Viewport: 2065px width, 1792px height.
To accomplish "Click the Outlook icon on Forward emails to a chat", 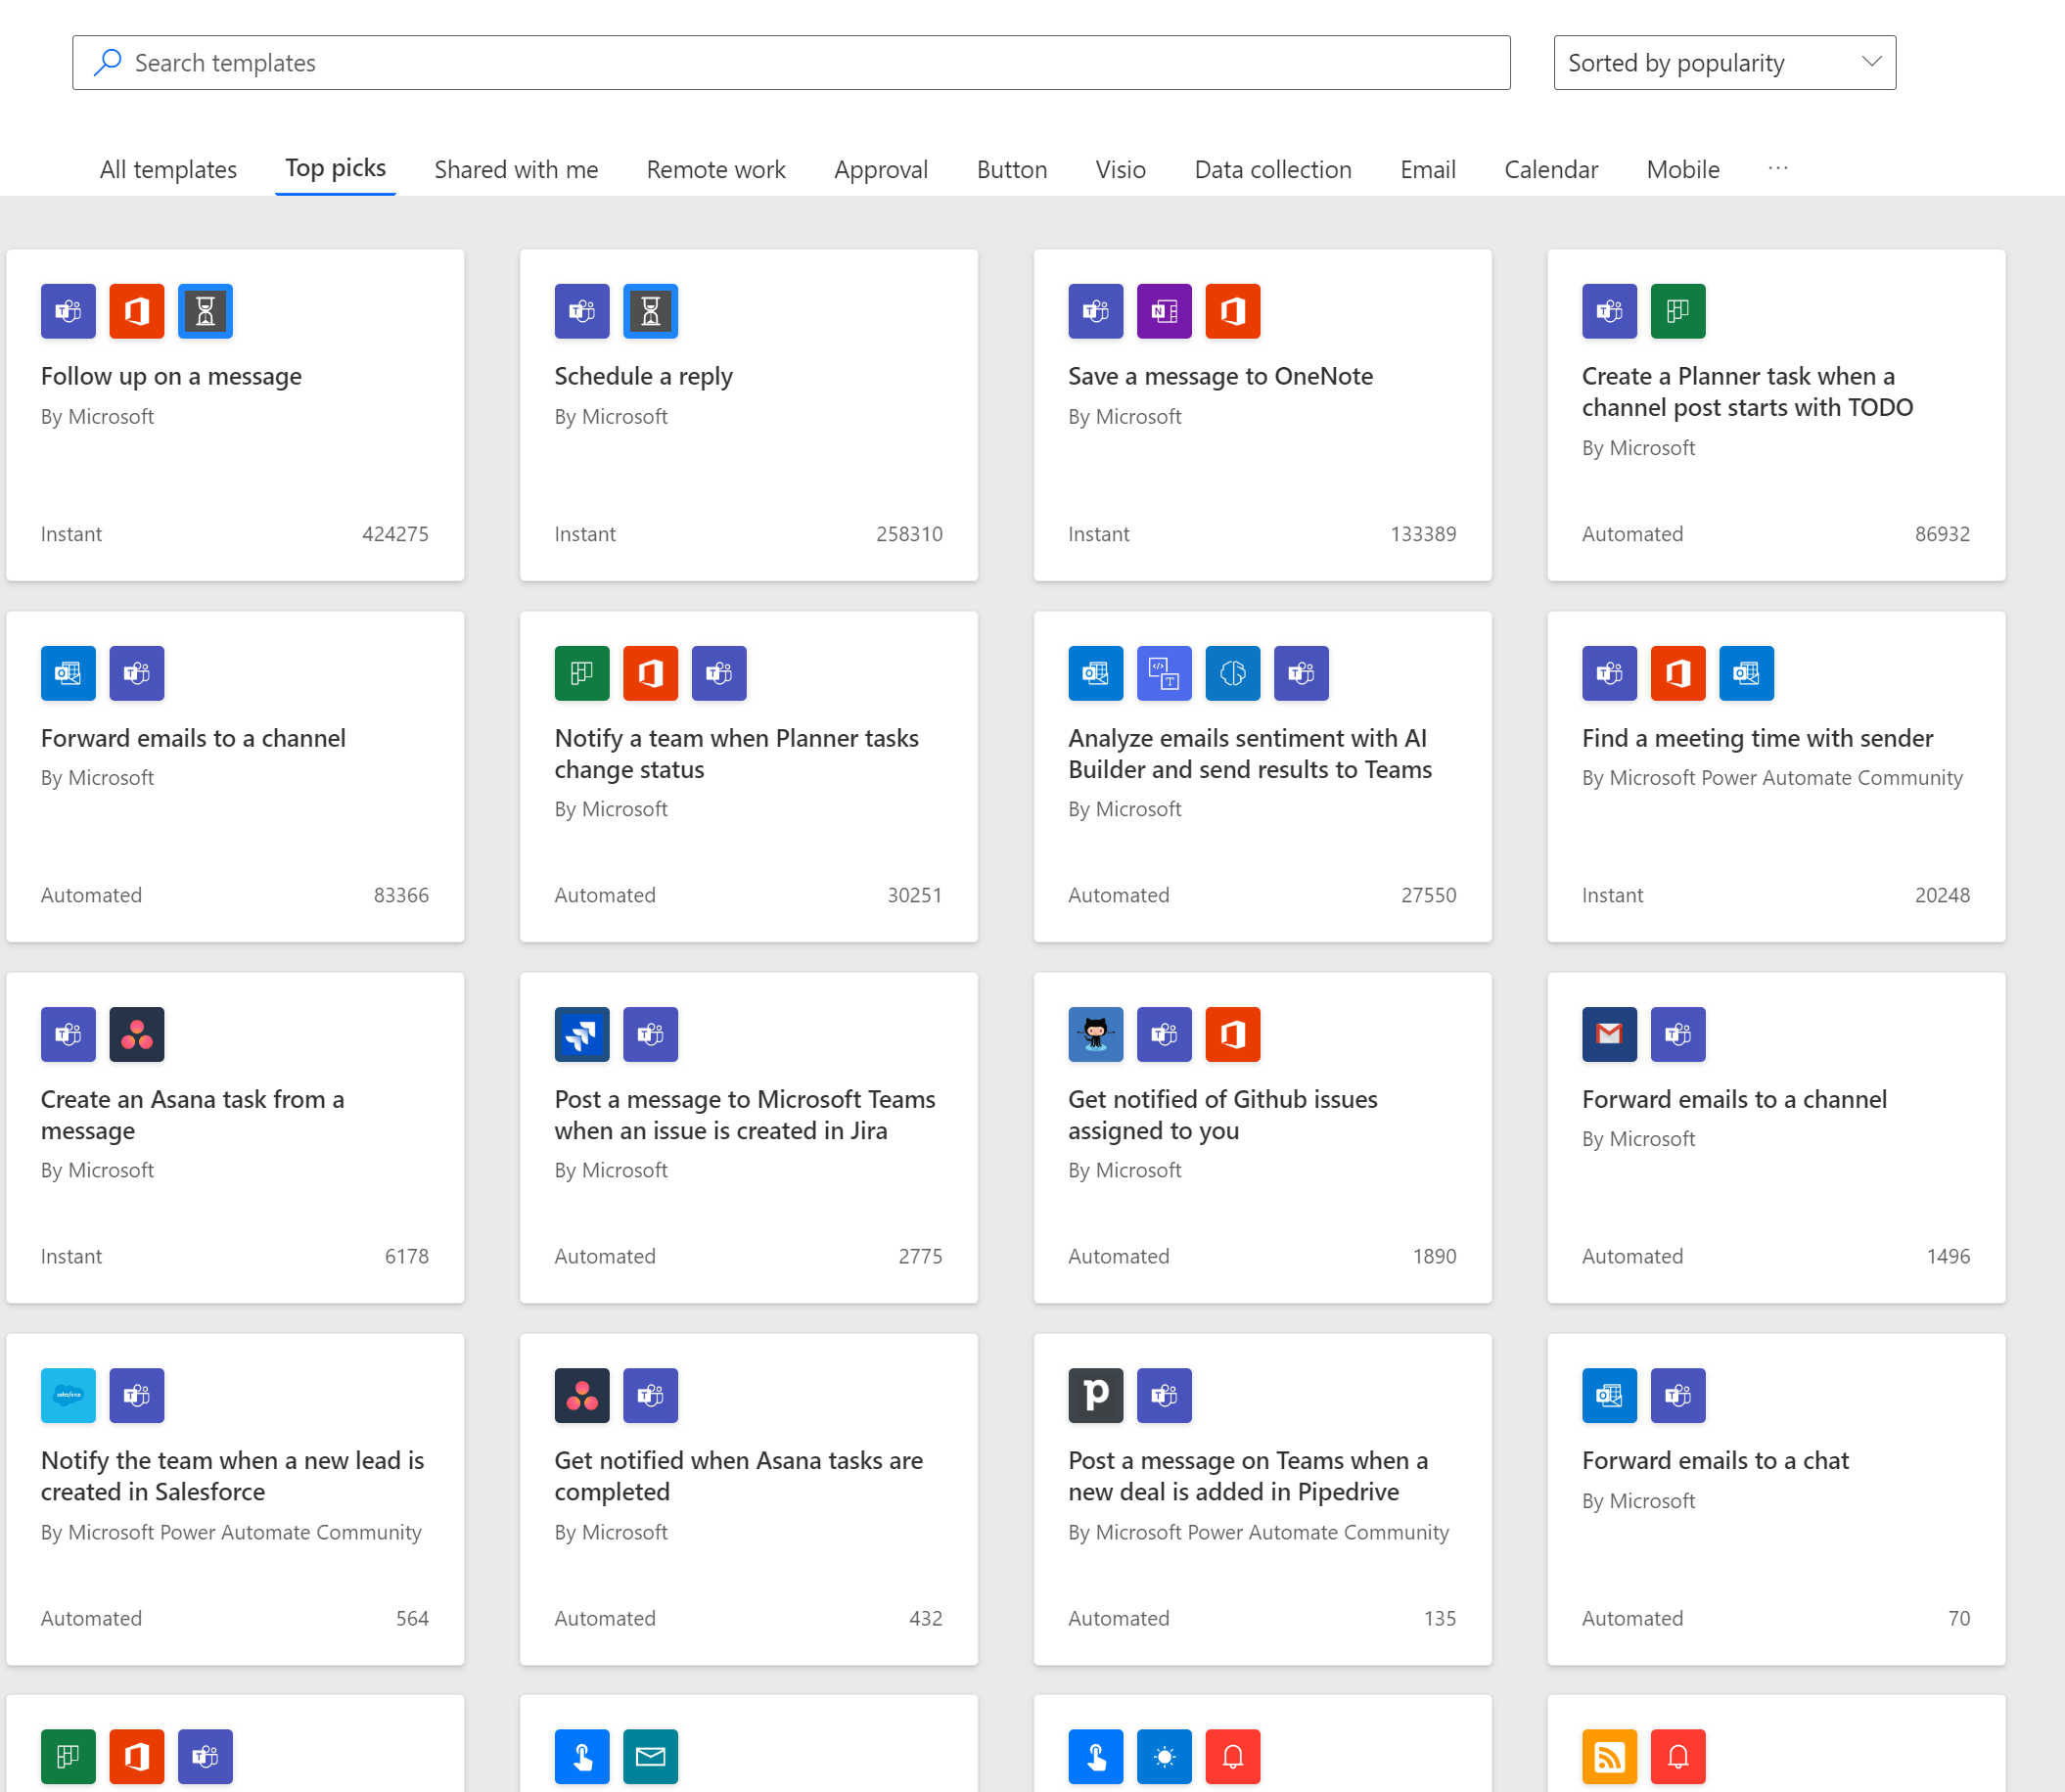I will tap(1609, 1395).
